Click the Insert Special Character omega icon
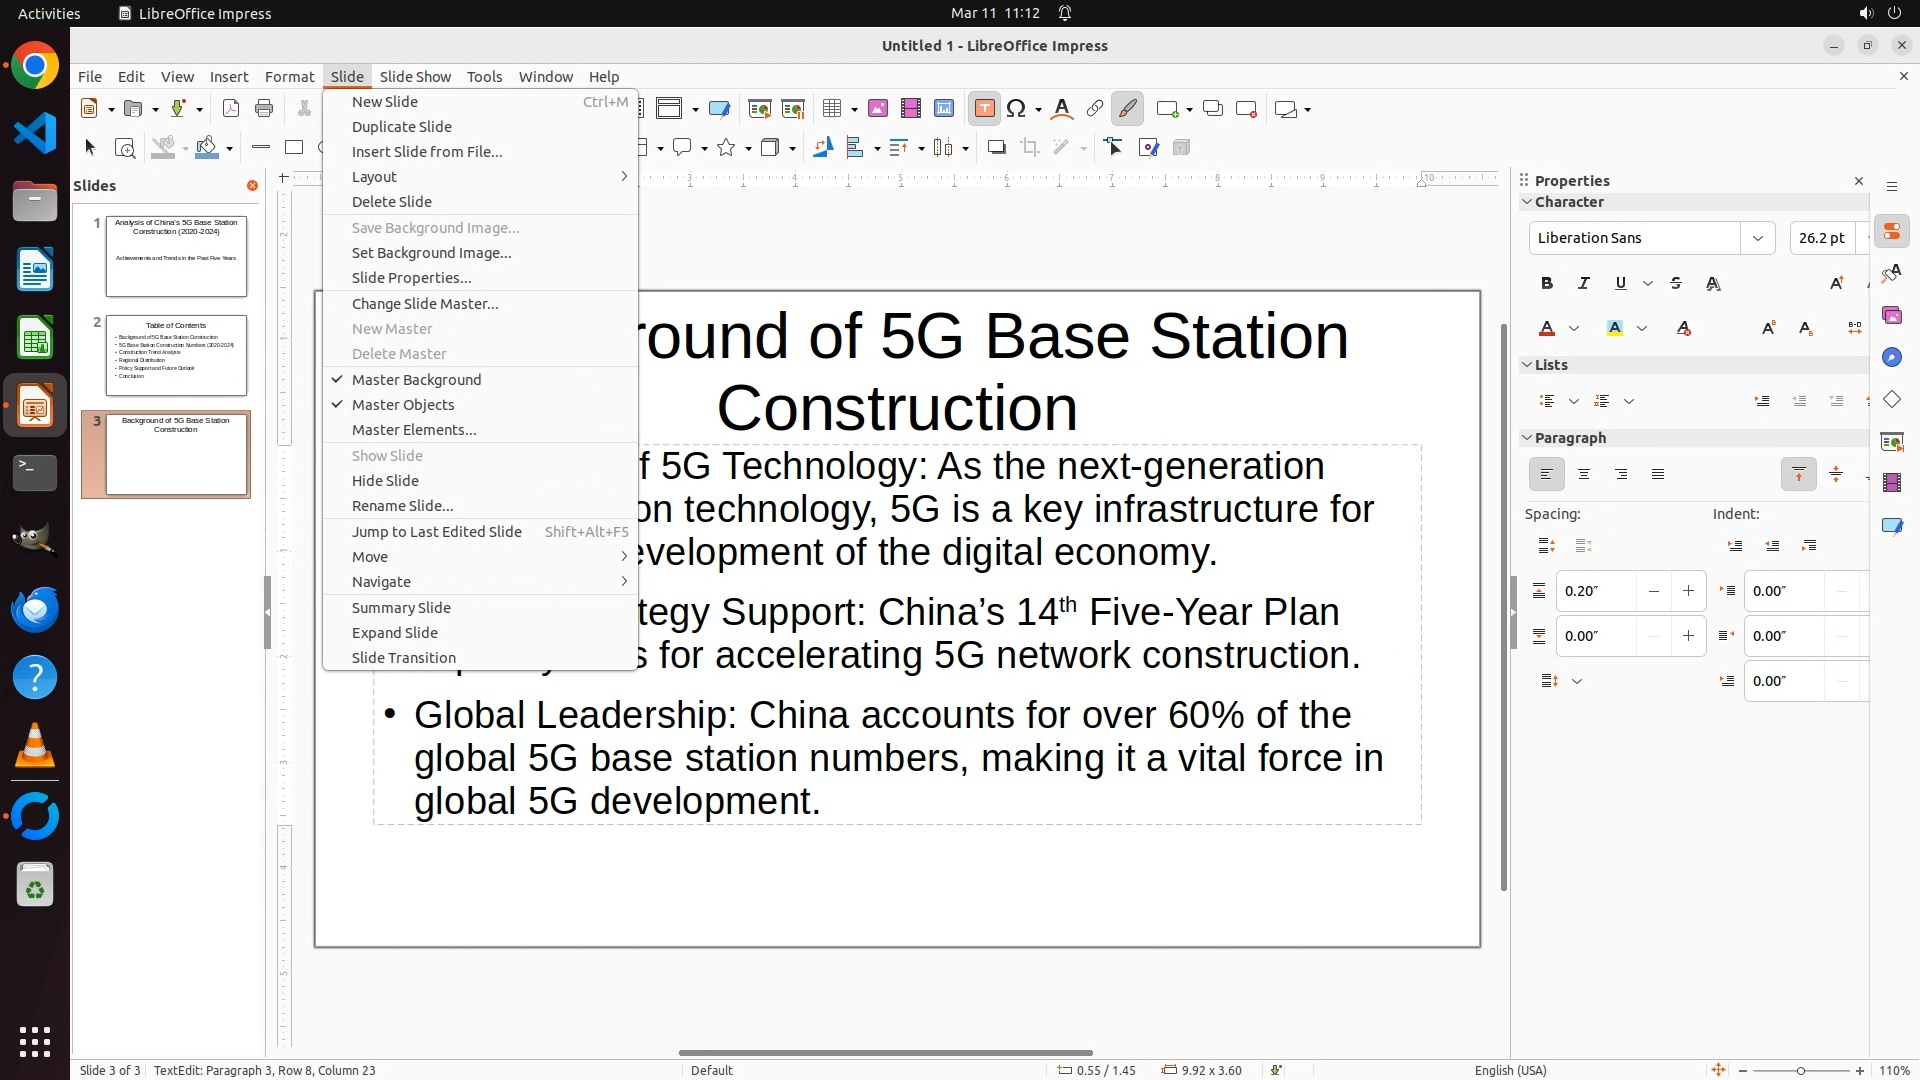 click(1016, 109)
